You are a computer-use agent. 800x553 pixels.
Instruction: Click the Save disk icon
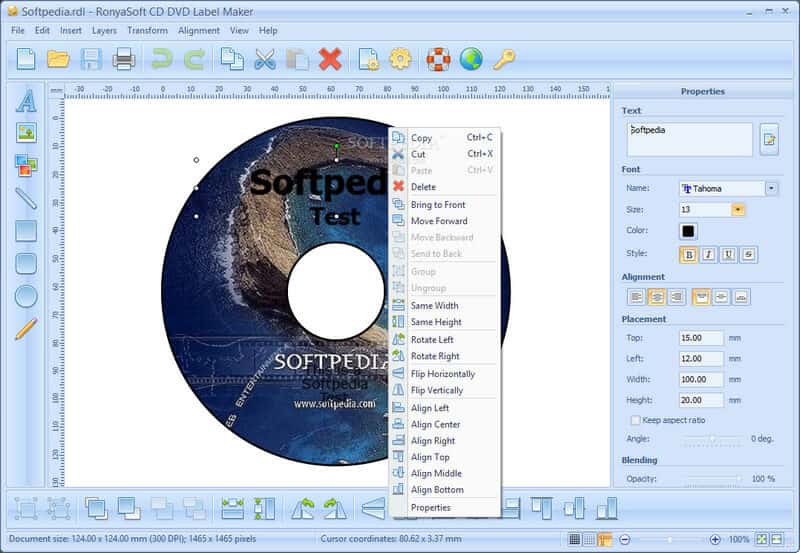(91, 60)
